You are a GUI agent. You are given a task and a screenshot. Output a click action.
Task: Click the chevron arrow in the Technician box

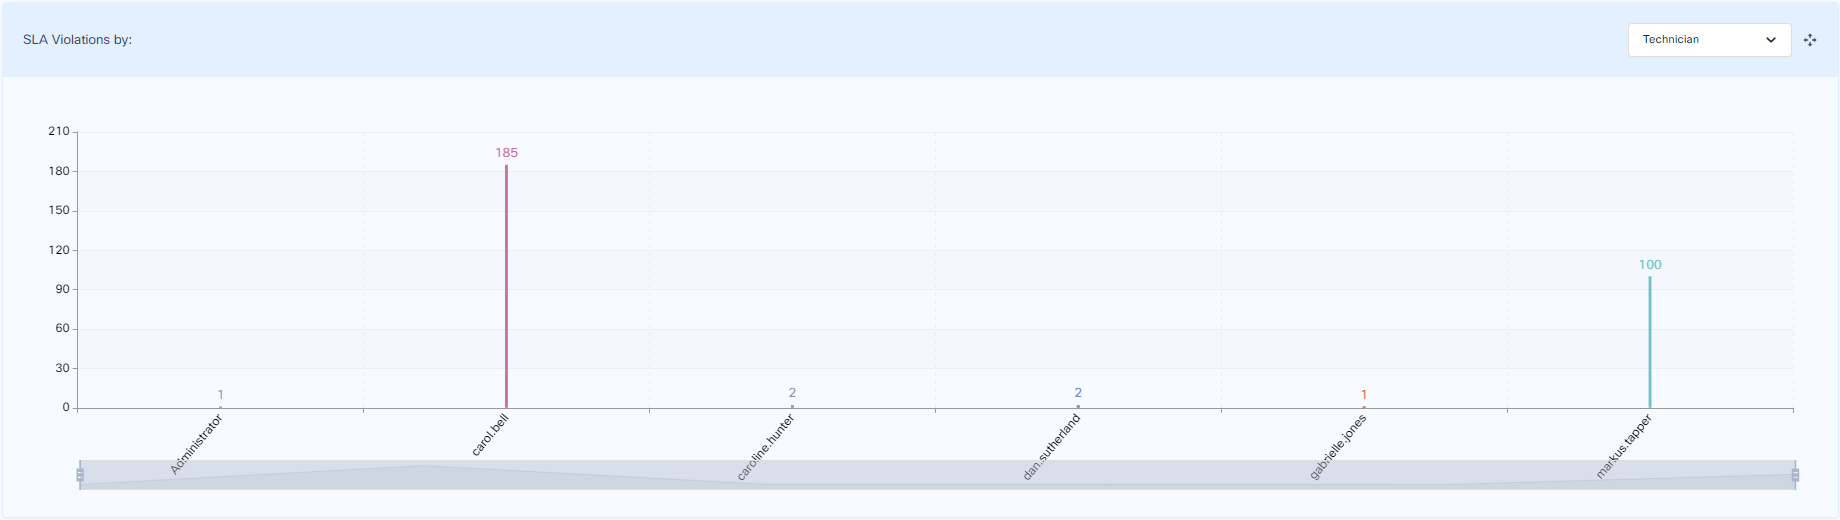(x=1771, y=40)
